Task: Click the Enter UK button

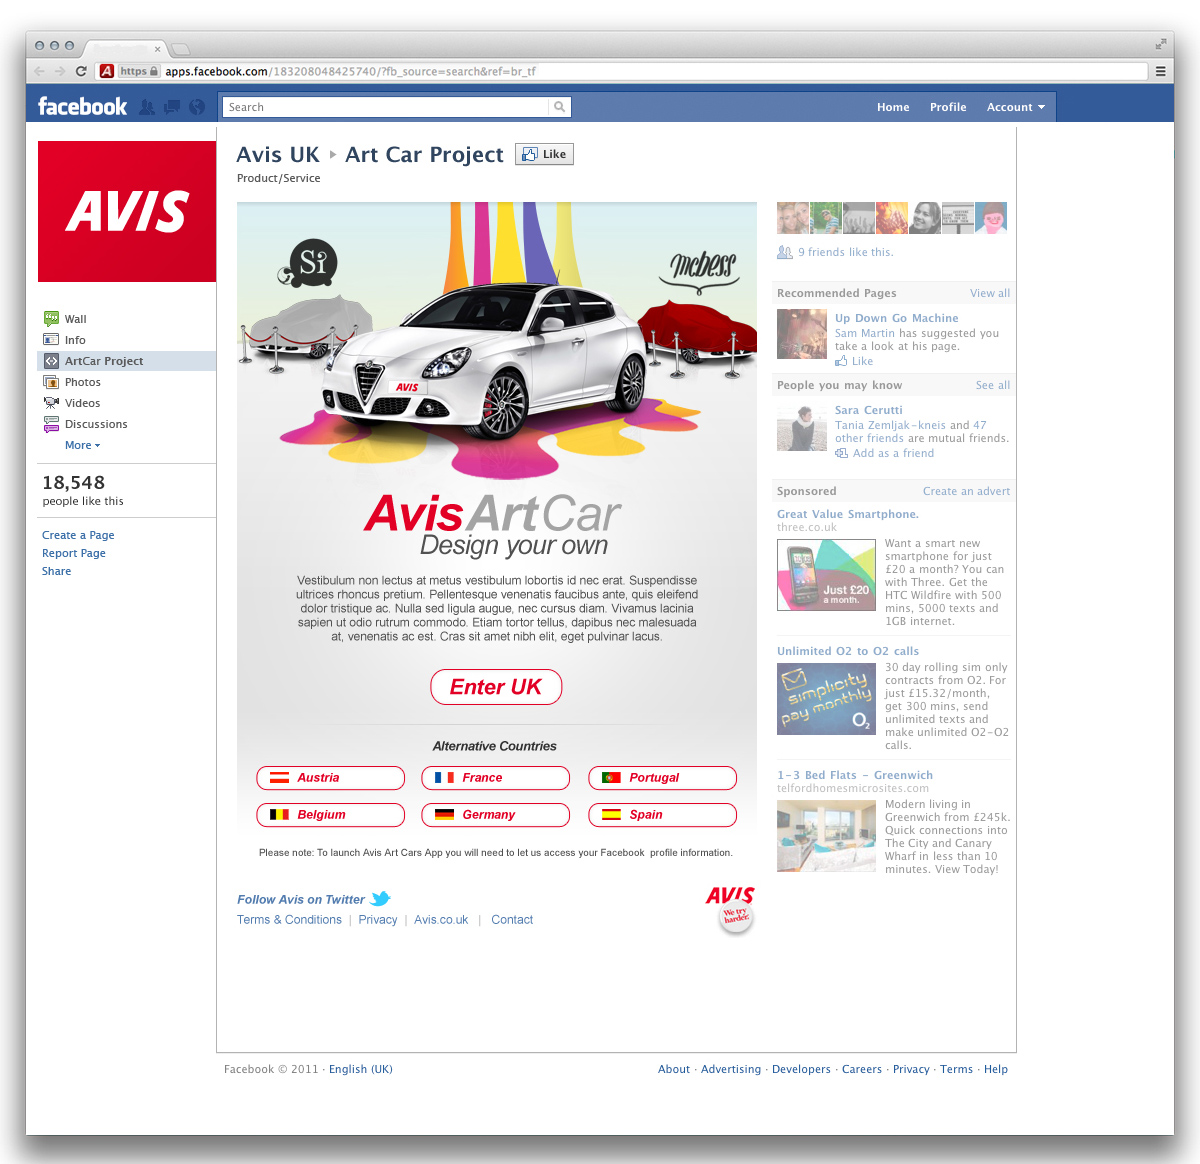Action: (x=496, y=687)
